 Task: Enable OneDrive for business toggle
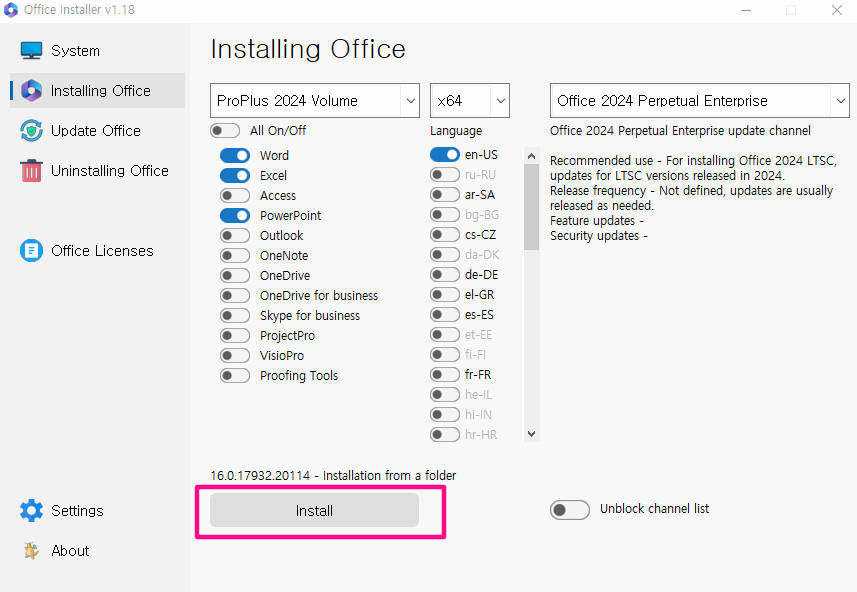pos(235,296)
